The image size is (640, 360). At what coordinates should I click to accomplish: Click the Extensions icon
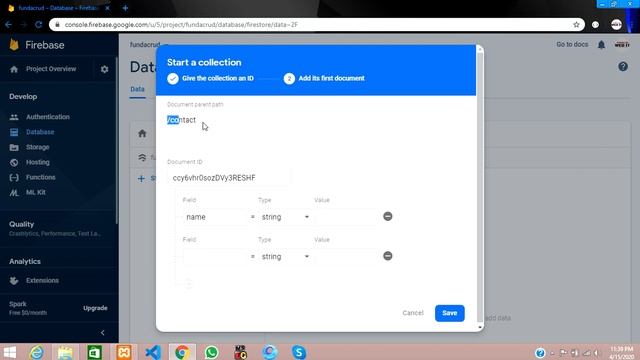click(x=14, y=281)
